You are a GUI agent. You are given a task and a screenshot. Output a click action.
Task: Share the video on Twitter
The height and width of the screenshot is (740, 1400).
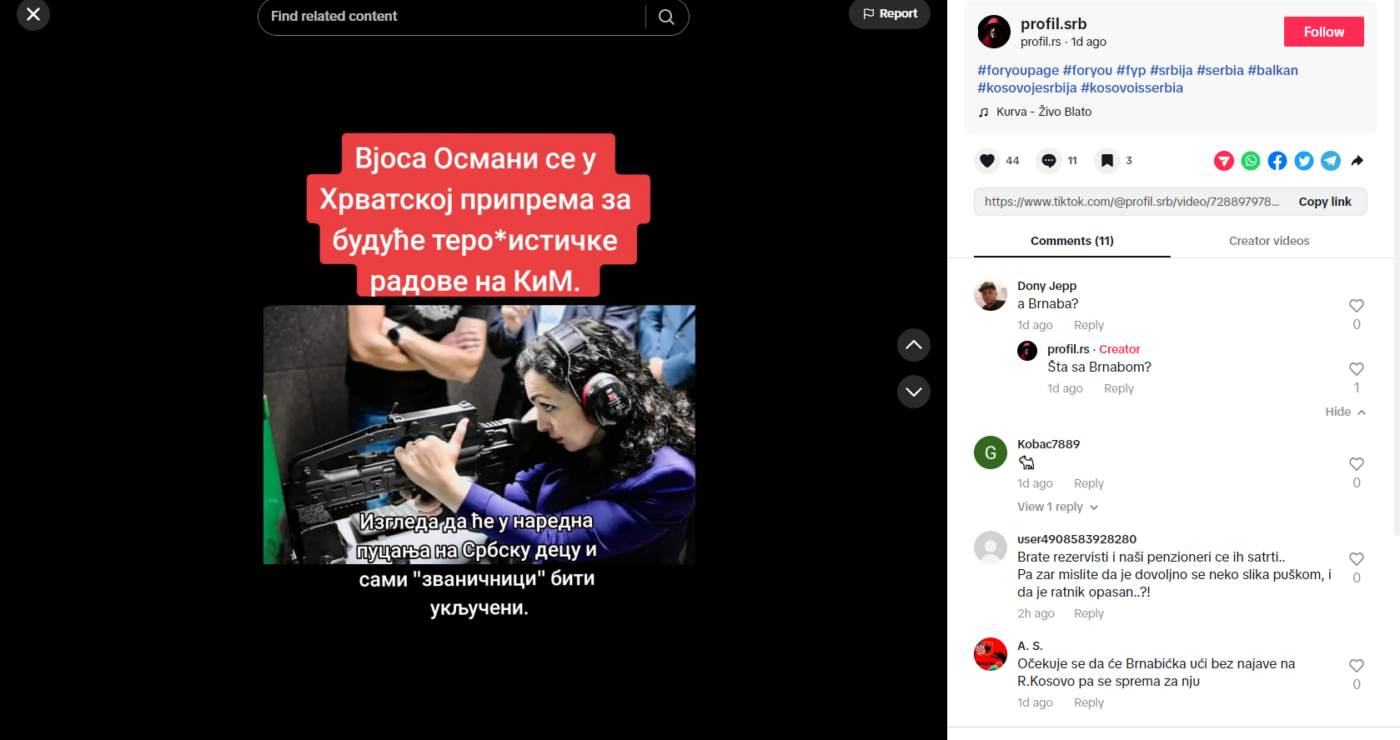pos(1304,160)
